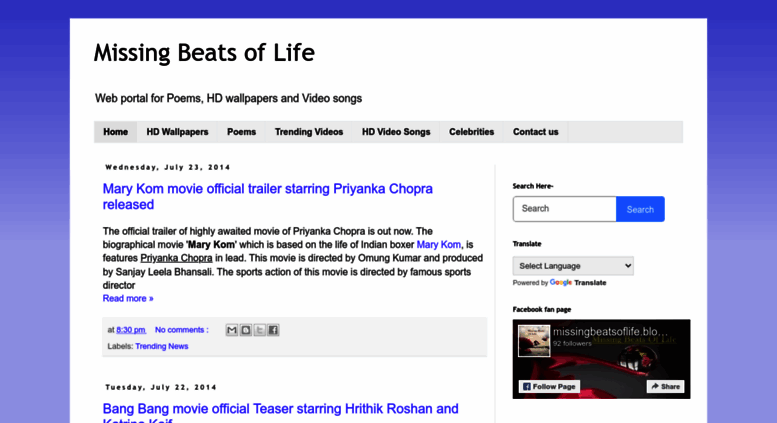Open the Contact us menu item

535,132
